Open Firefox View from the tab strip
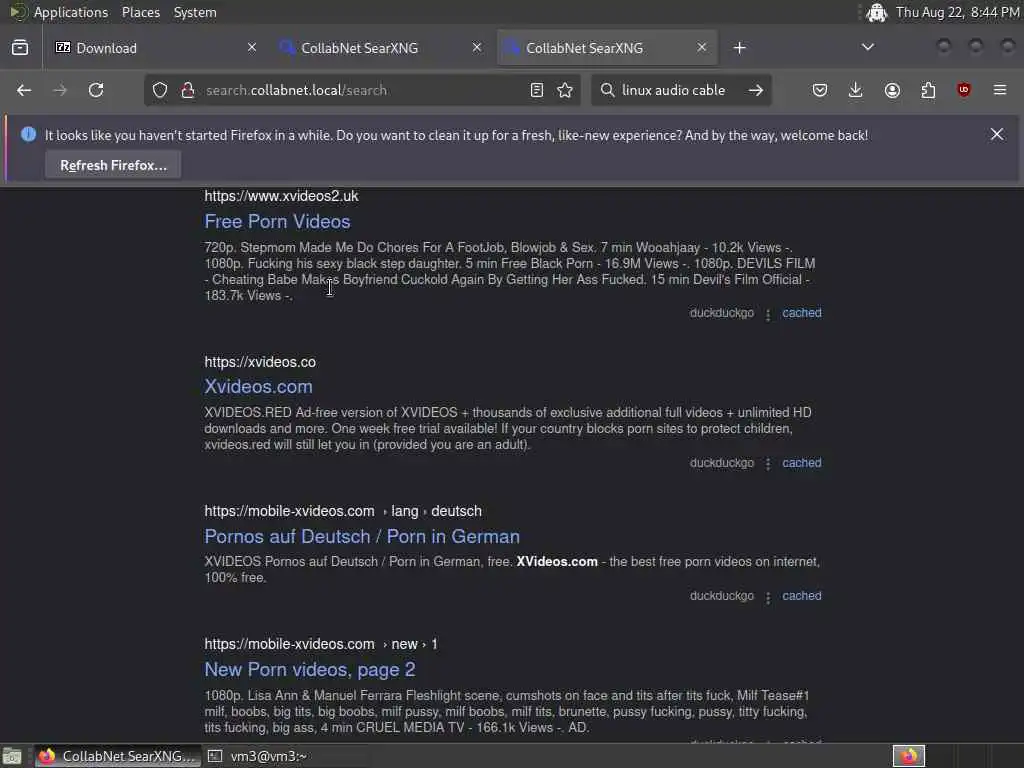Image resolution: width=1024 pixels, height=768 pixels. pos(20,48)
